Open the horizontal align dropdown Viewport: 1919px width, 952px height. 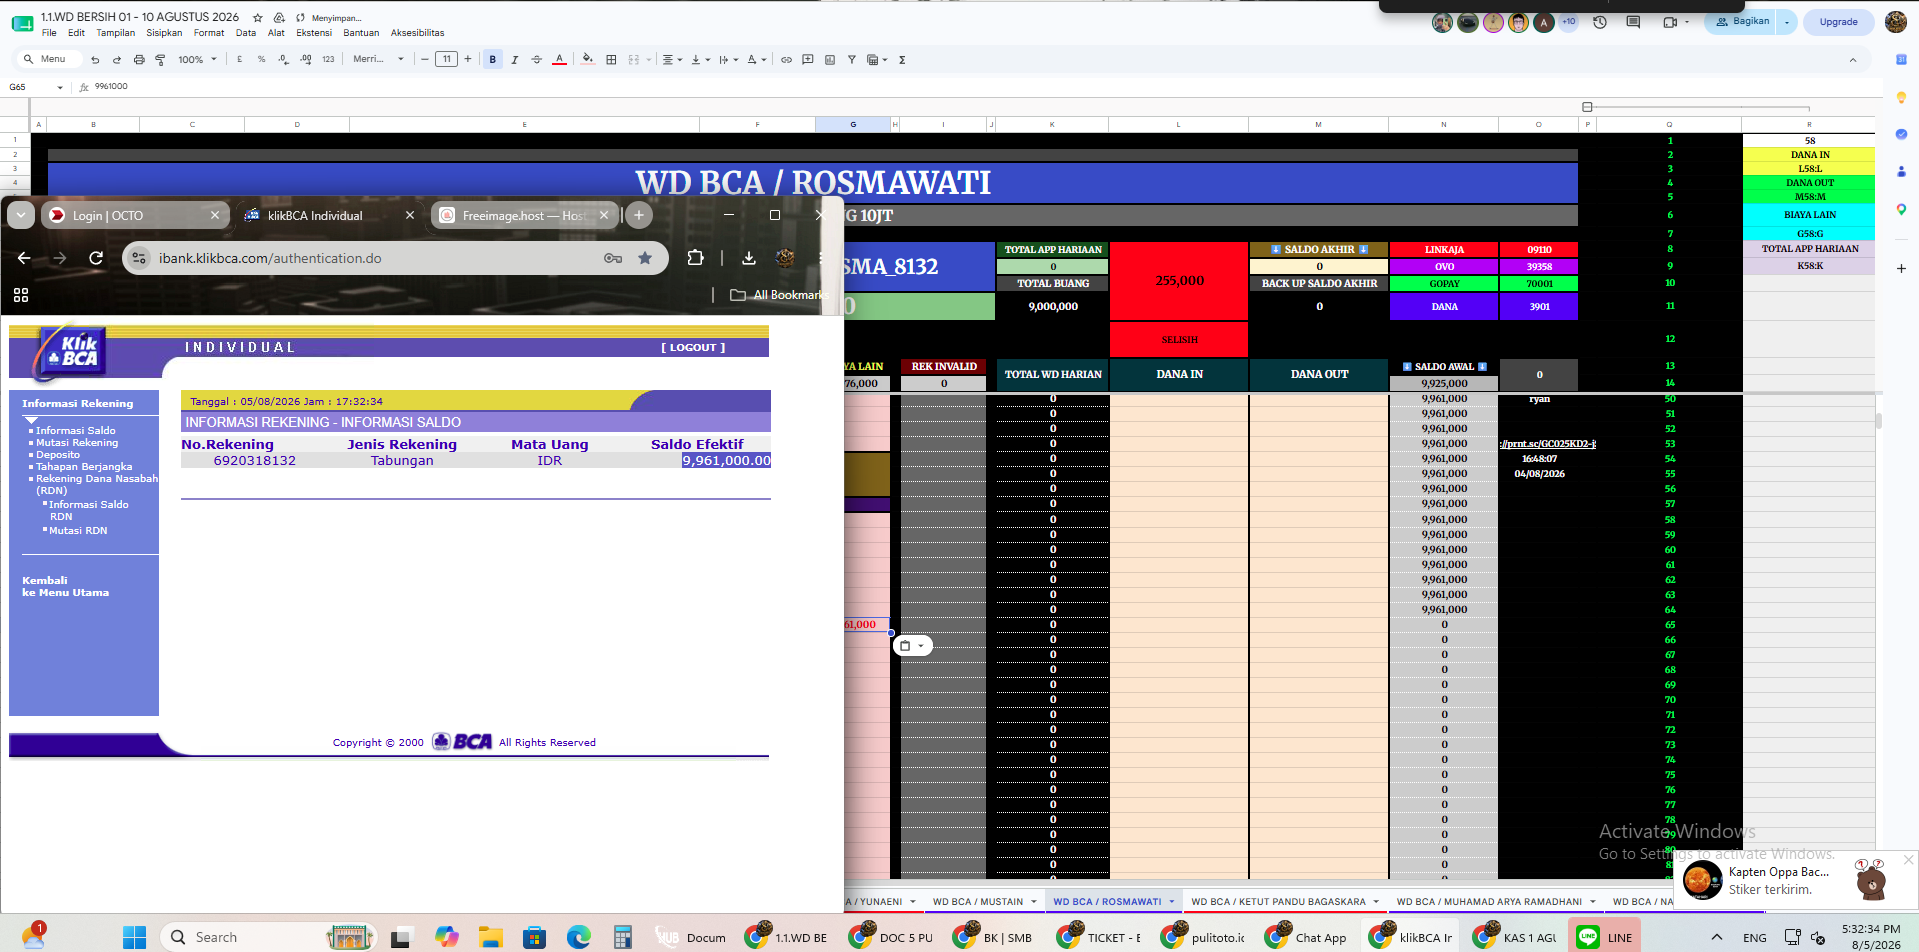point(673,60)
